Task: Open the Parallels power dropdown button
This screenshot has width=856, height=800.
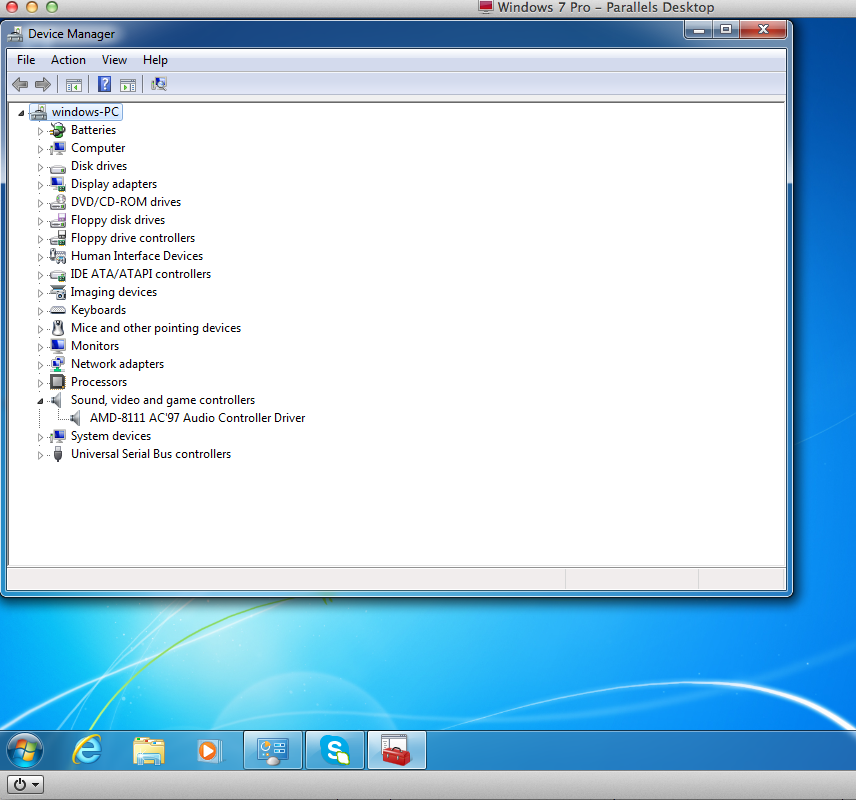Action: pyautogui.click(x=25, y=785)
